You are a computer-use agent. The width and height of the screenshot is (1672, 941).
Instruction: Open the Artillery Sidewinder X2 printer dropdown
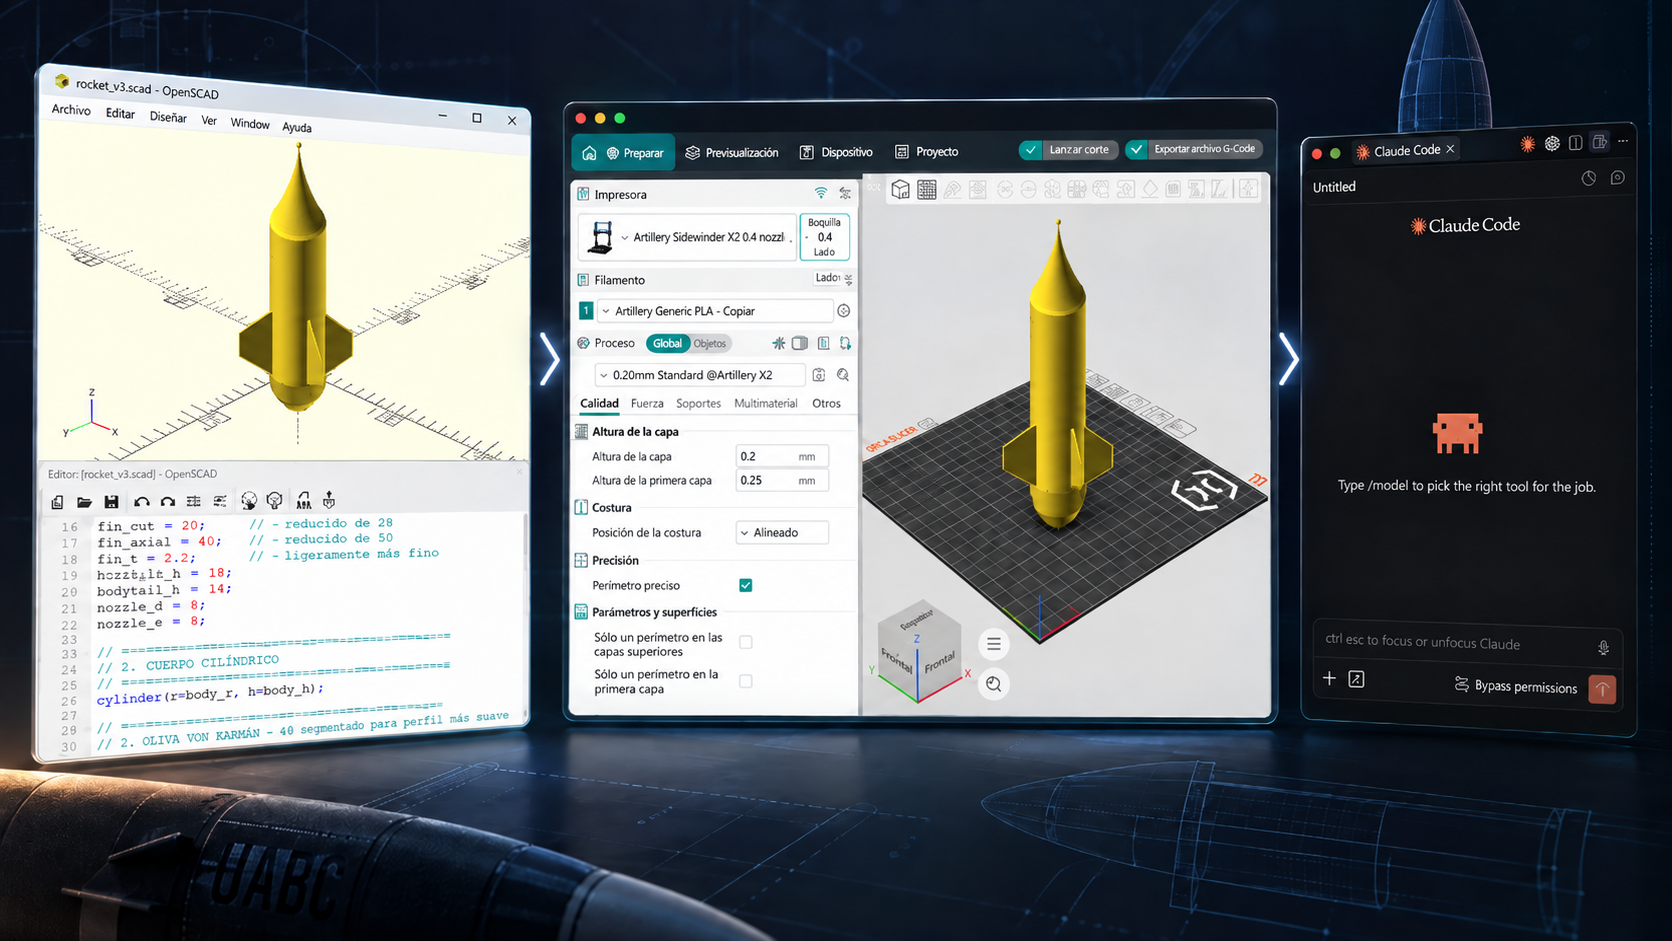click(x=689, y=237)
